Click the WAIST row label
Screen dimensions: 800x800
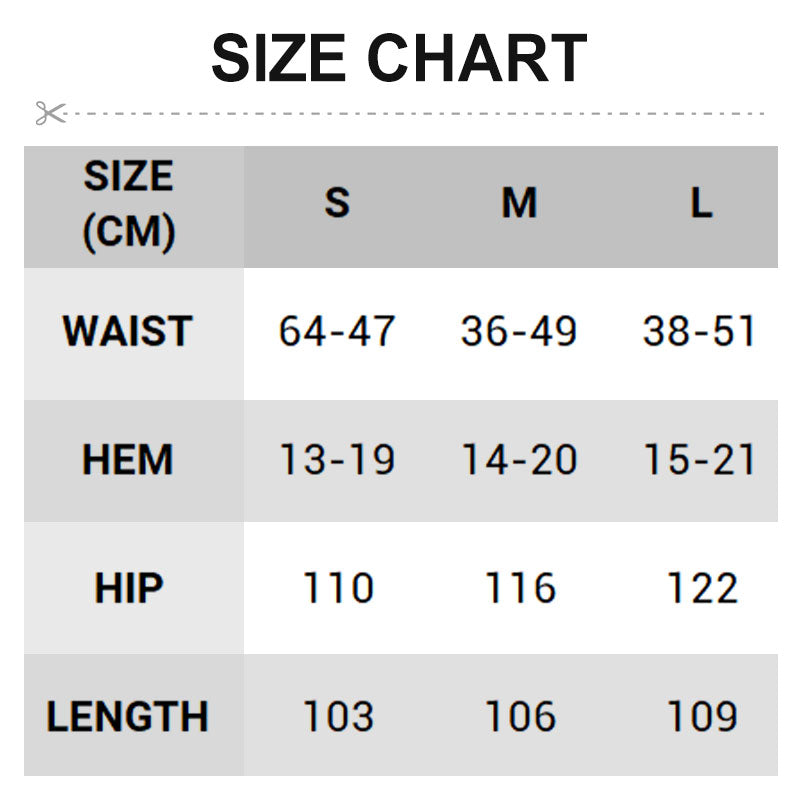(127, 331)
